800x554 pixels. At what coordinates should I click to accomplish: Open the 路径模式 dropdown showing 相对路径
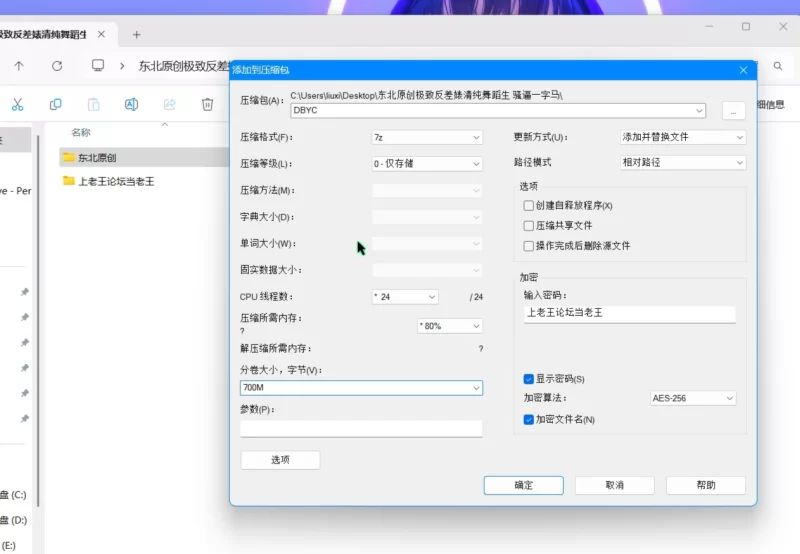[683, 162]
